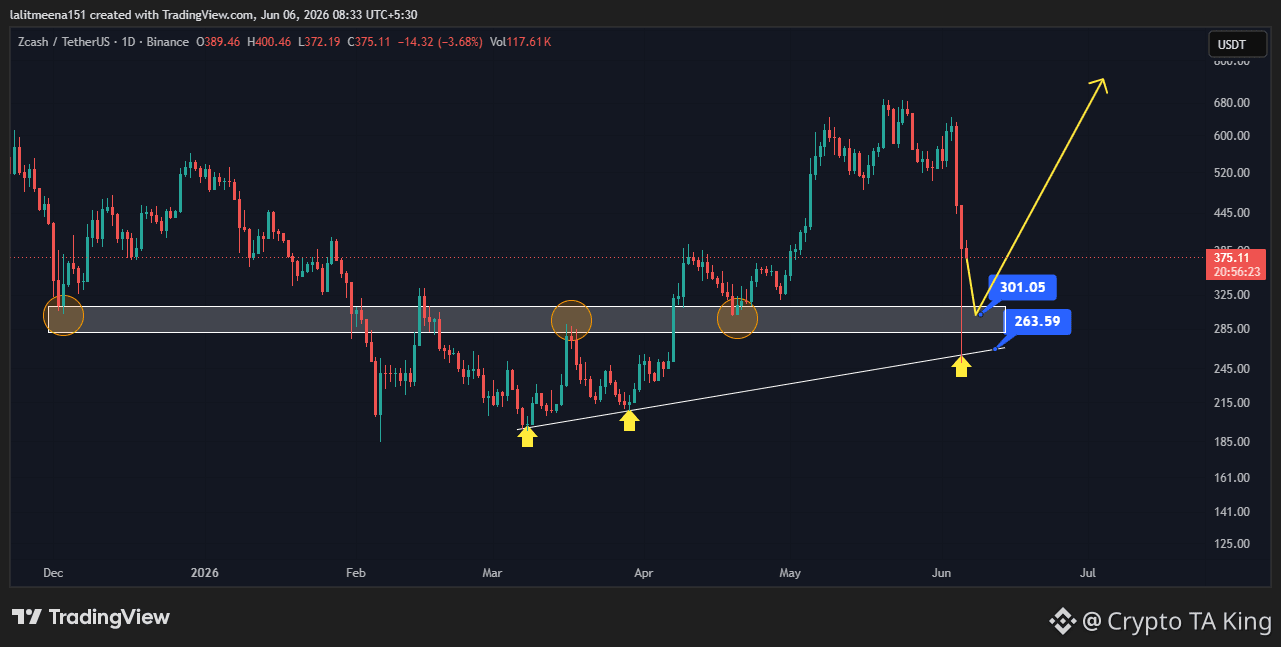
Task: Click the Feb label on time axis
Action: point(356,573)
